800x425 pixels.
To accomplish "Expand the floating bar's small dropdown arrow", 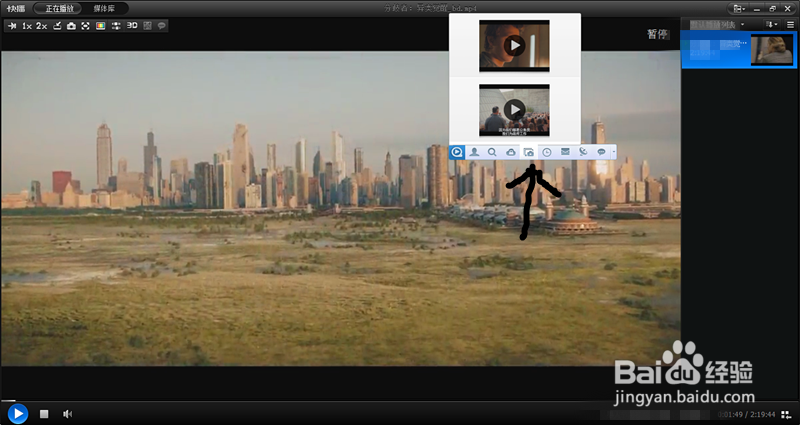I will [x=613, y=152].
